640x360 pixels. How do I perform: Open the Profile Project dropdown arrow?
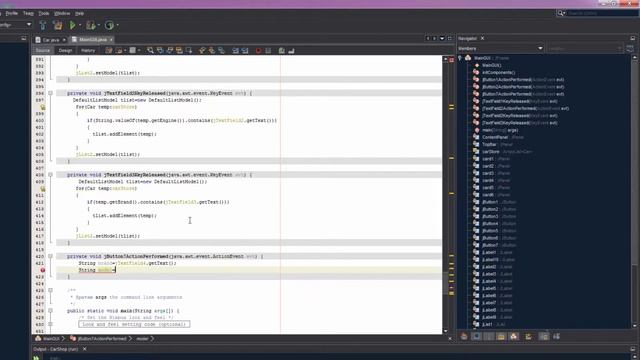(118, 25)
